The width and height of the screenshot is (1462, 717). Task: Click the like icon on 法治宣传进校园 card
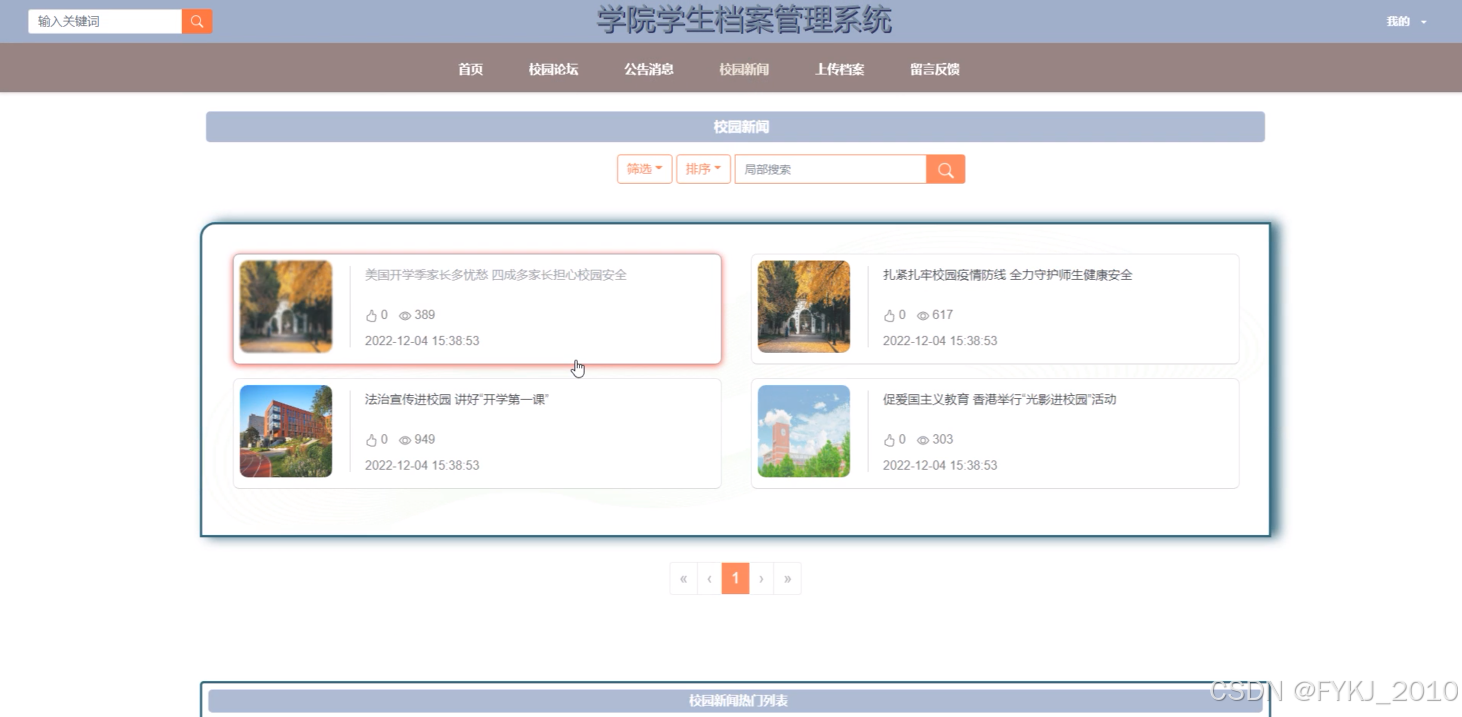(371, 440)
